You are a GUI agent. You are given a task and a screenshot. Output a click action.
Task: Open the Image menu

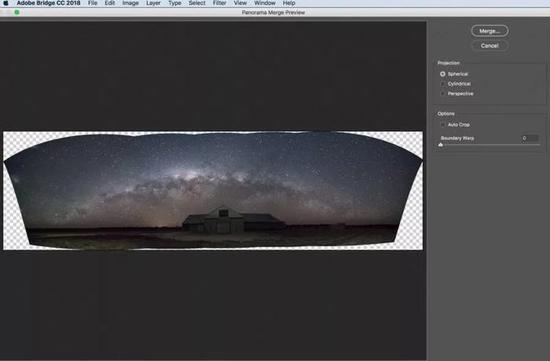[x=130, y=3]
